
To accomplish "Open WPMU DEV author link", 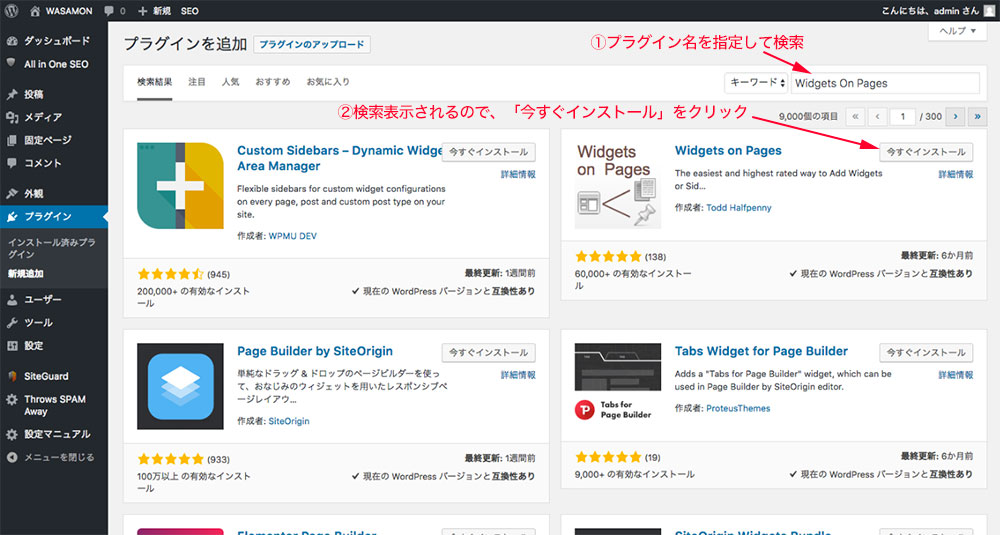I will tap(292, 236).
